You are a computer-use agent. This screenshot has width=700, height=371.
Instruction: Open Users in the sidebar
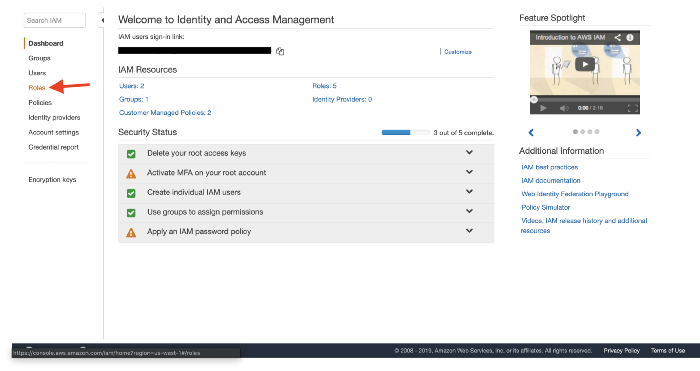(x=37, y=73)
